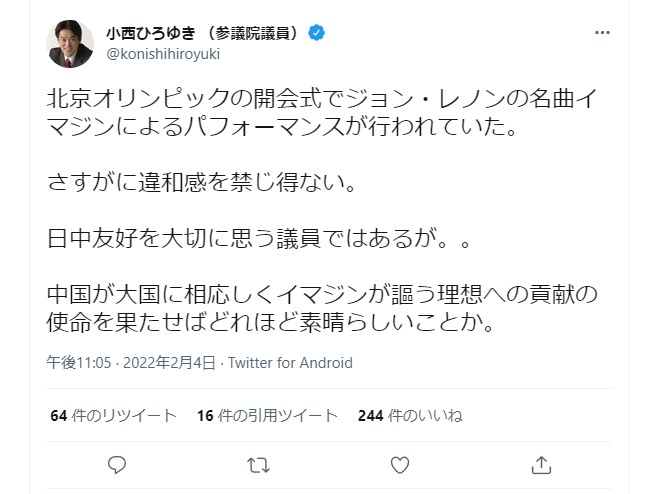
Task: Click the line さすがに違和感を禁じ得ない。
Action: point(202,184)
